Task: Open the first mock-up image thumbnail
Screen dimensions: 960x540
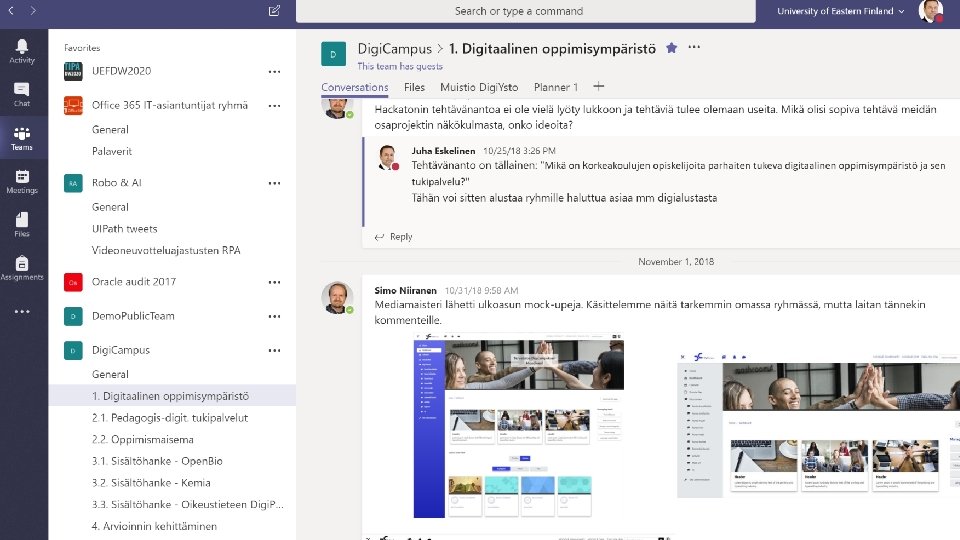Action: [x=519, y=426]
